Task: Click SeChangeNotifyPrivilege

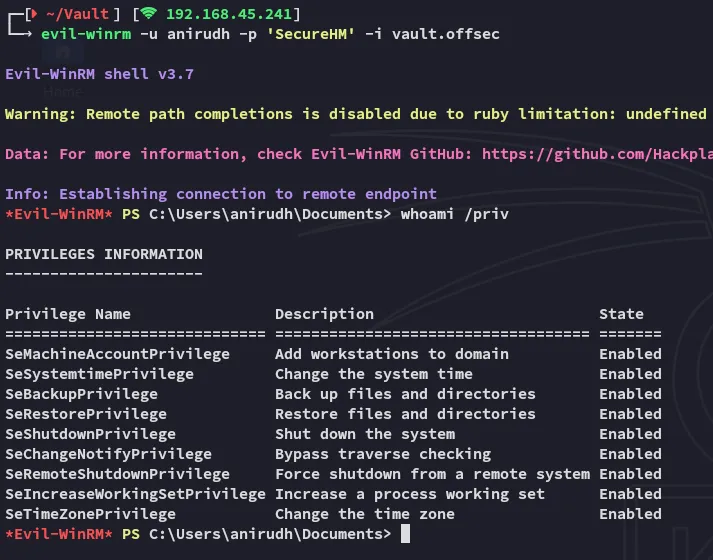Action: pos(108,454)
